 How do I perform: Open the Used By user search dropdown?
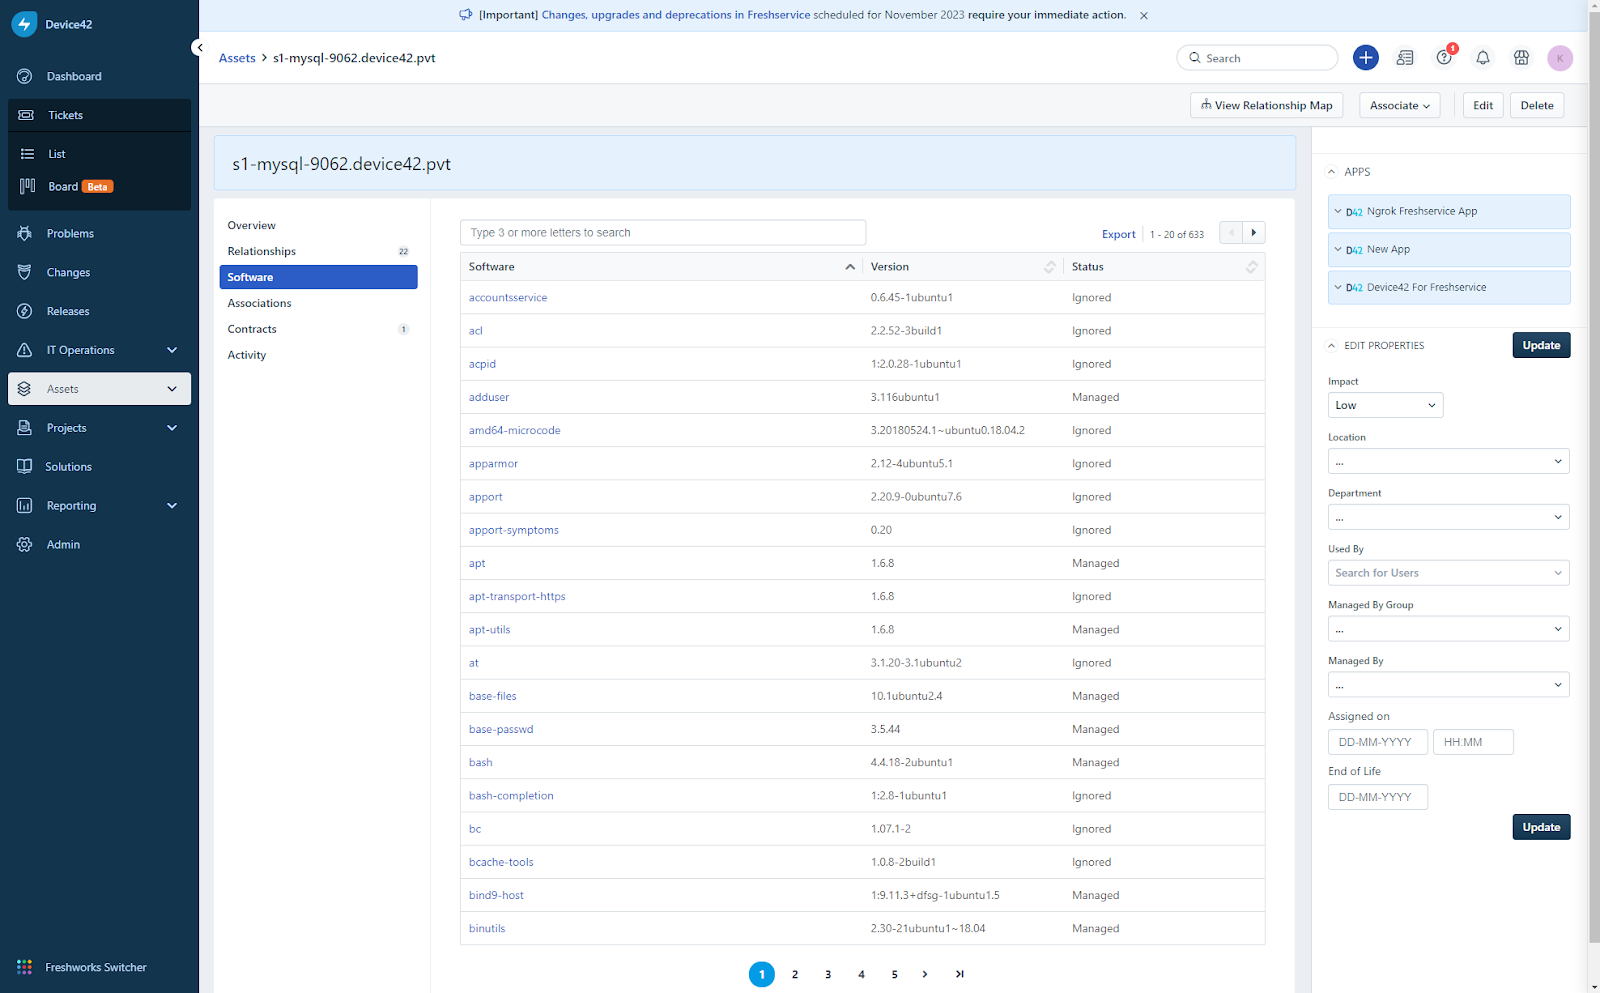(x=1449, y=573)
